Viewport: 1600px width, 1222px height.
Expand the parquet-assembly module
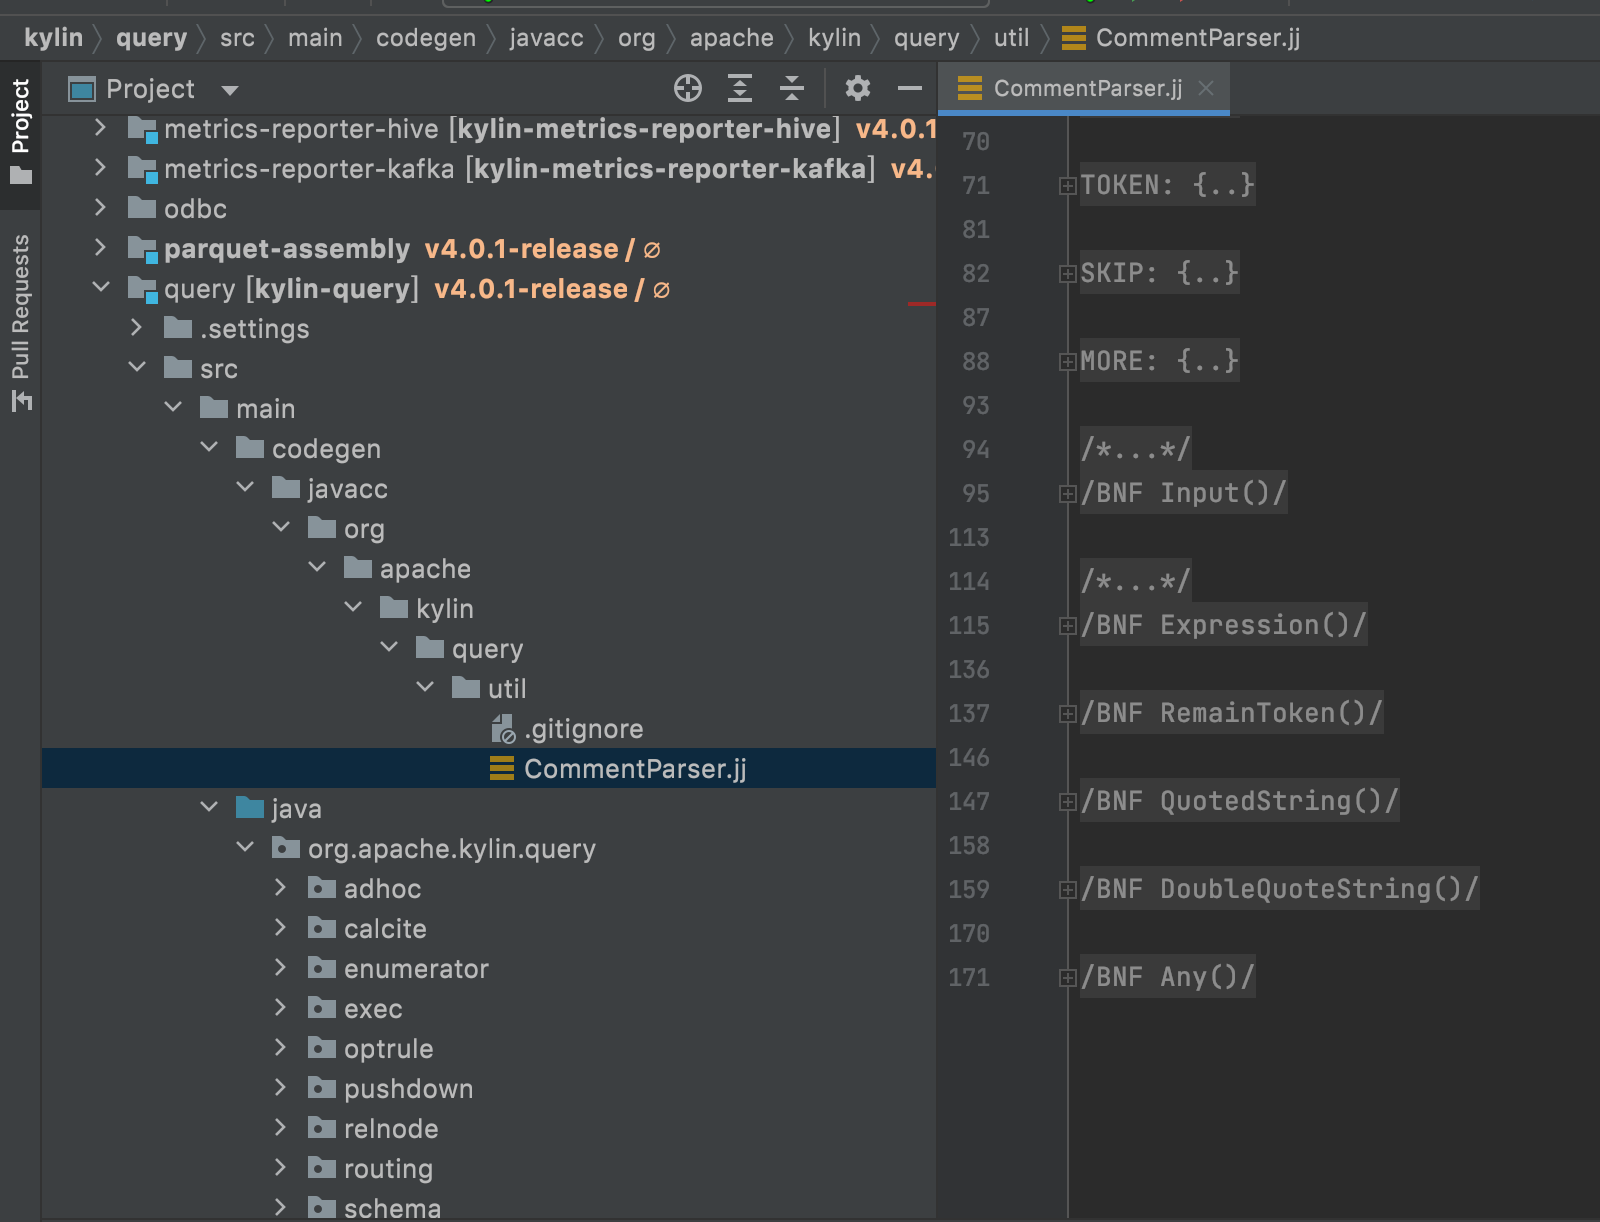tap(100, 248)
